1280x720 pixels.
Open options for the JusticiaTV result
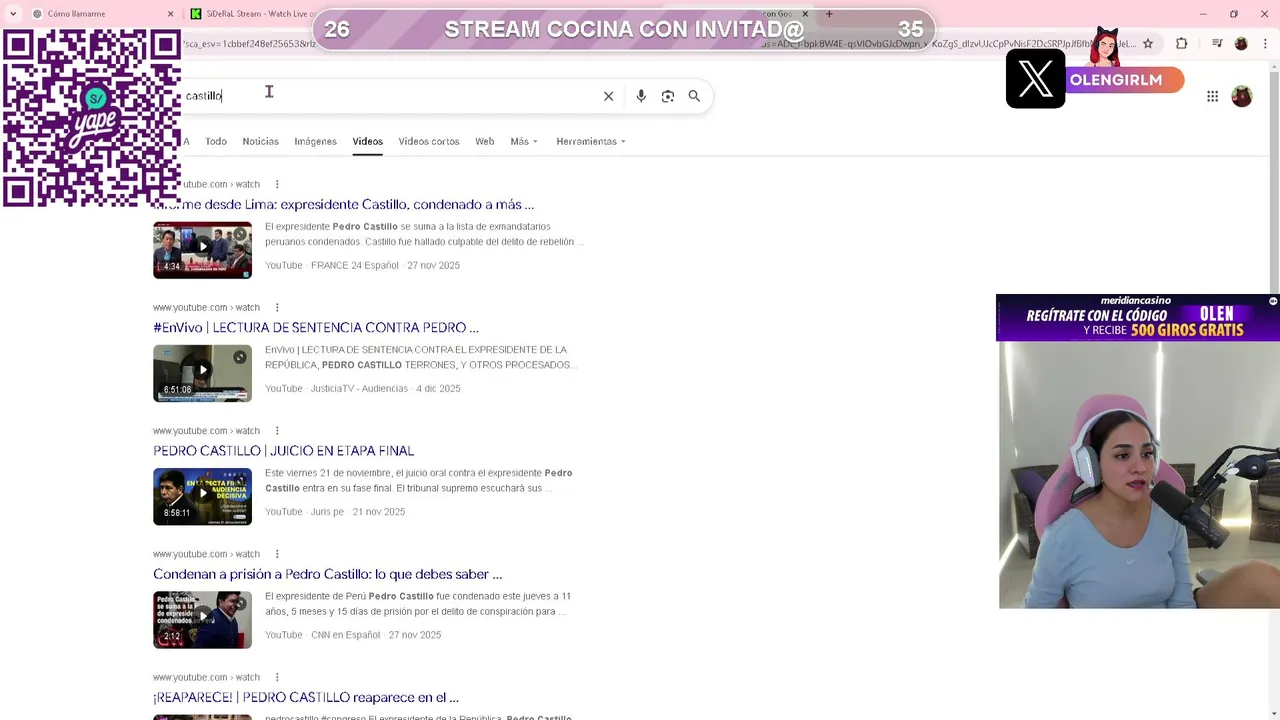tap(277, 307)
